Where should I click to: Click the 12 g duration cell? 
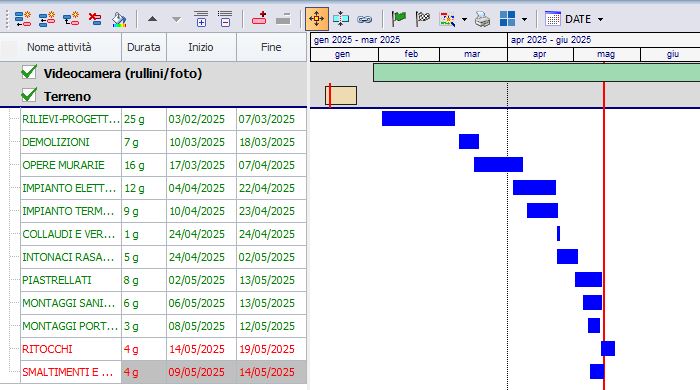pos(144,188)
